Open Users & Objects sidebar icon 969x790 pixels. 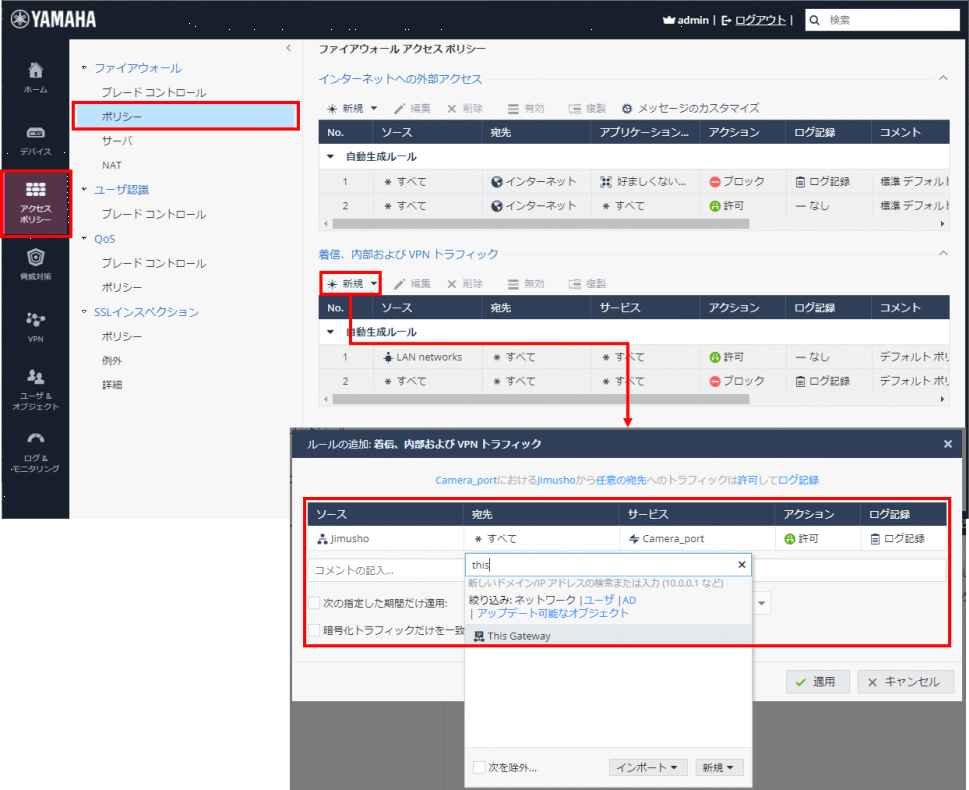[35, 378]
